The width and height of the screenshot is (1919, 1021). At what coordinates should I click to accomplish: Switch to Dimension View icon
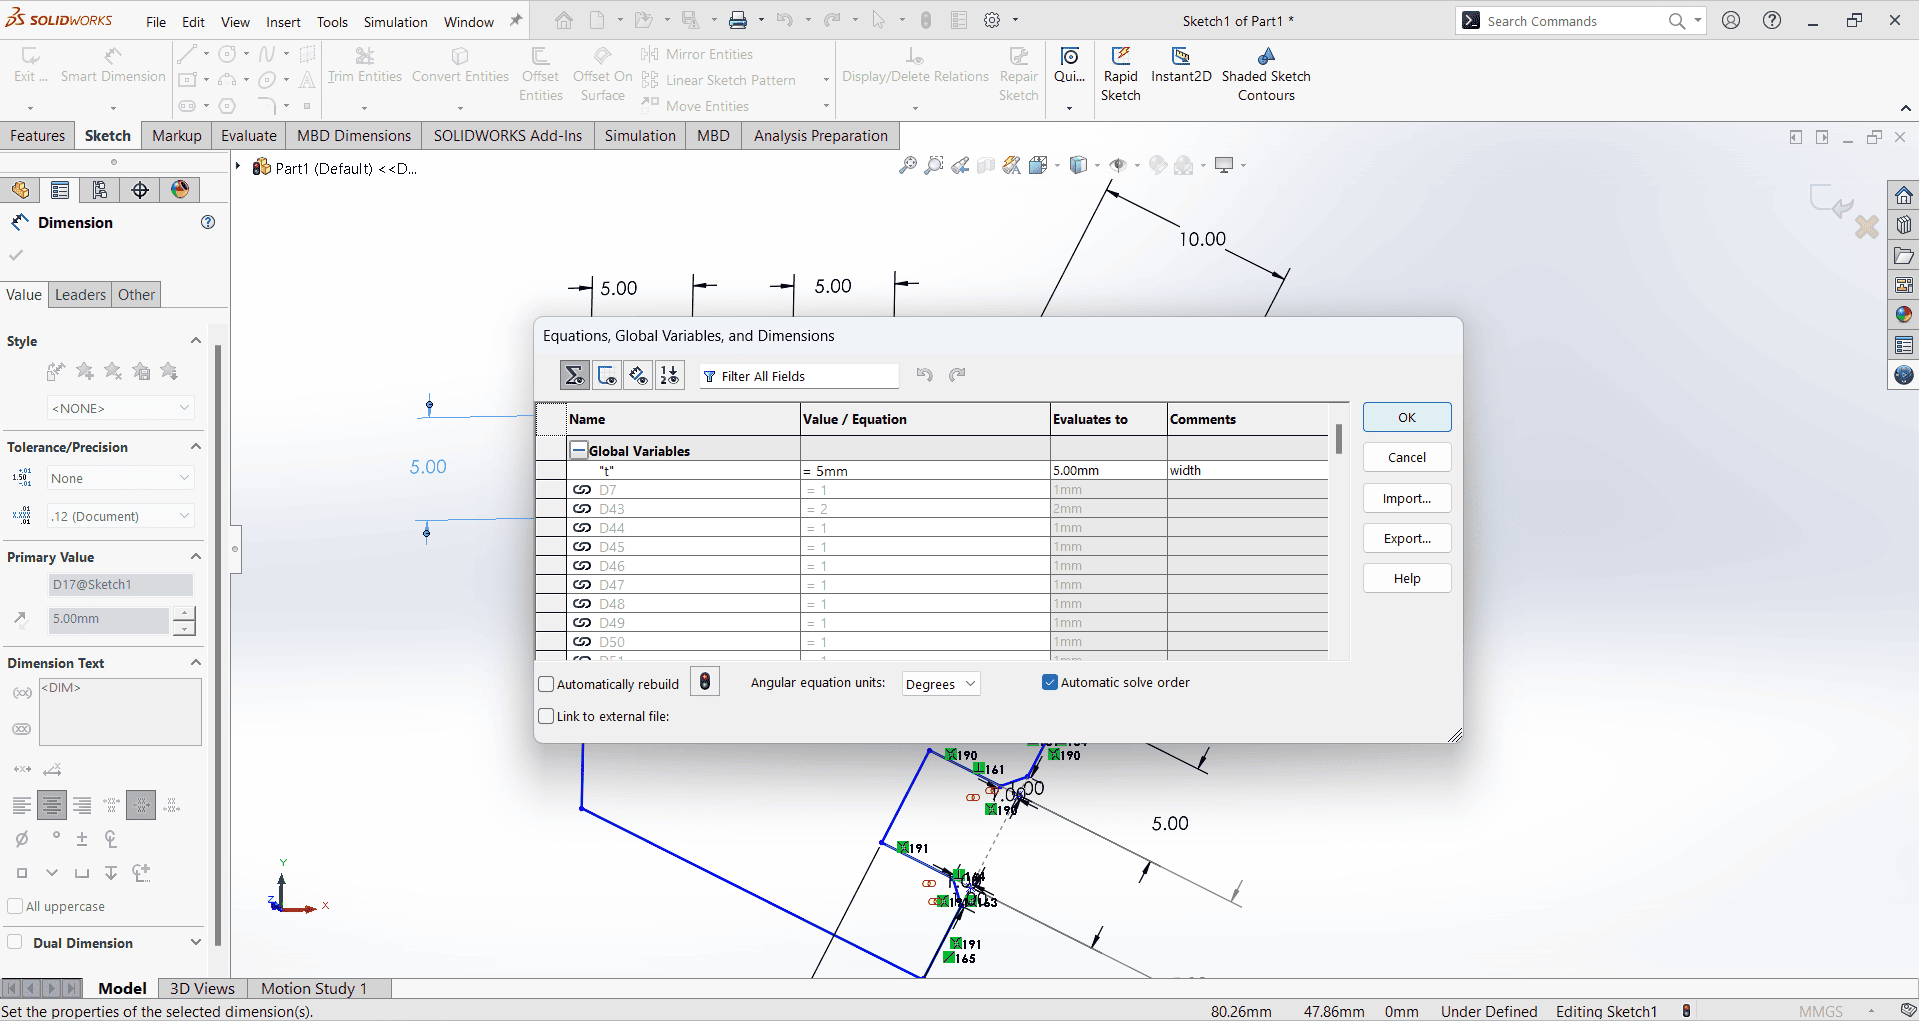pyautogui.click(x=638, y=375)
